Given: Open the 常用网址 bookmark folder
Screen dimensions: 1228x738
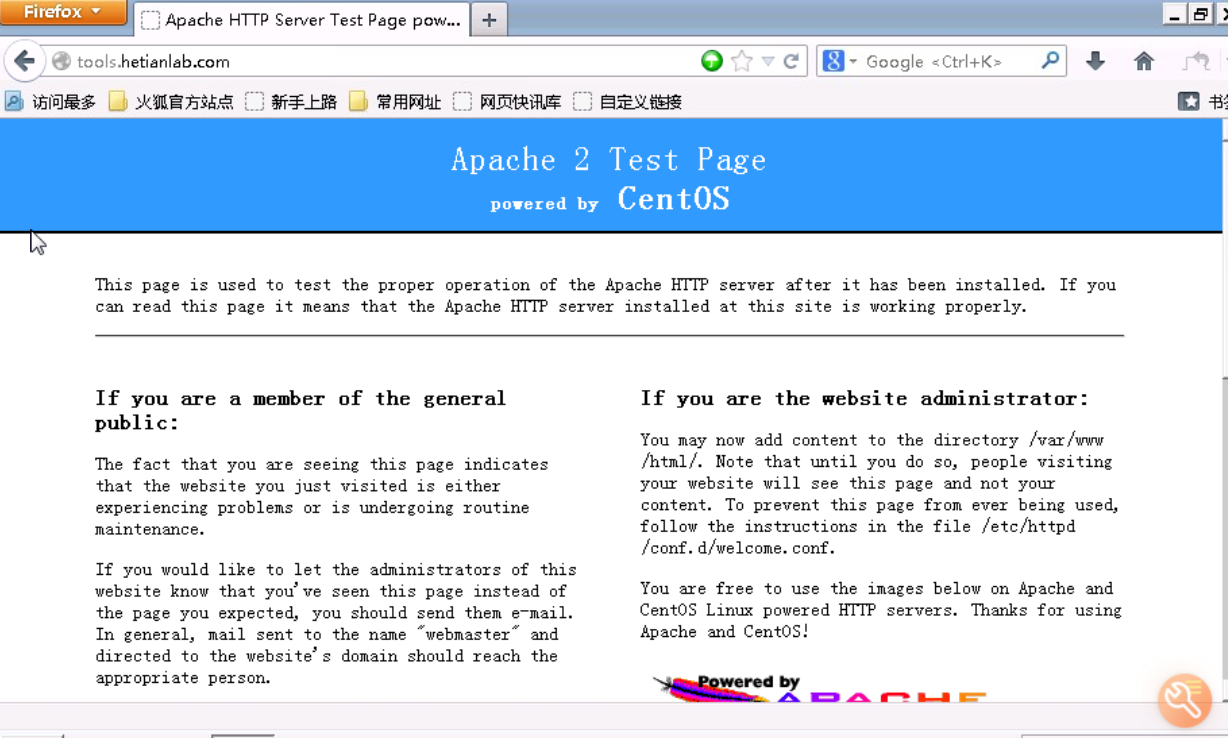Looking at the screenshot, I should (x=395, y=101).
